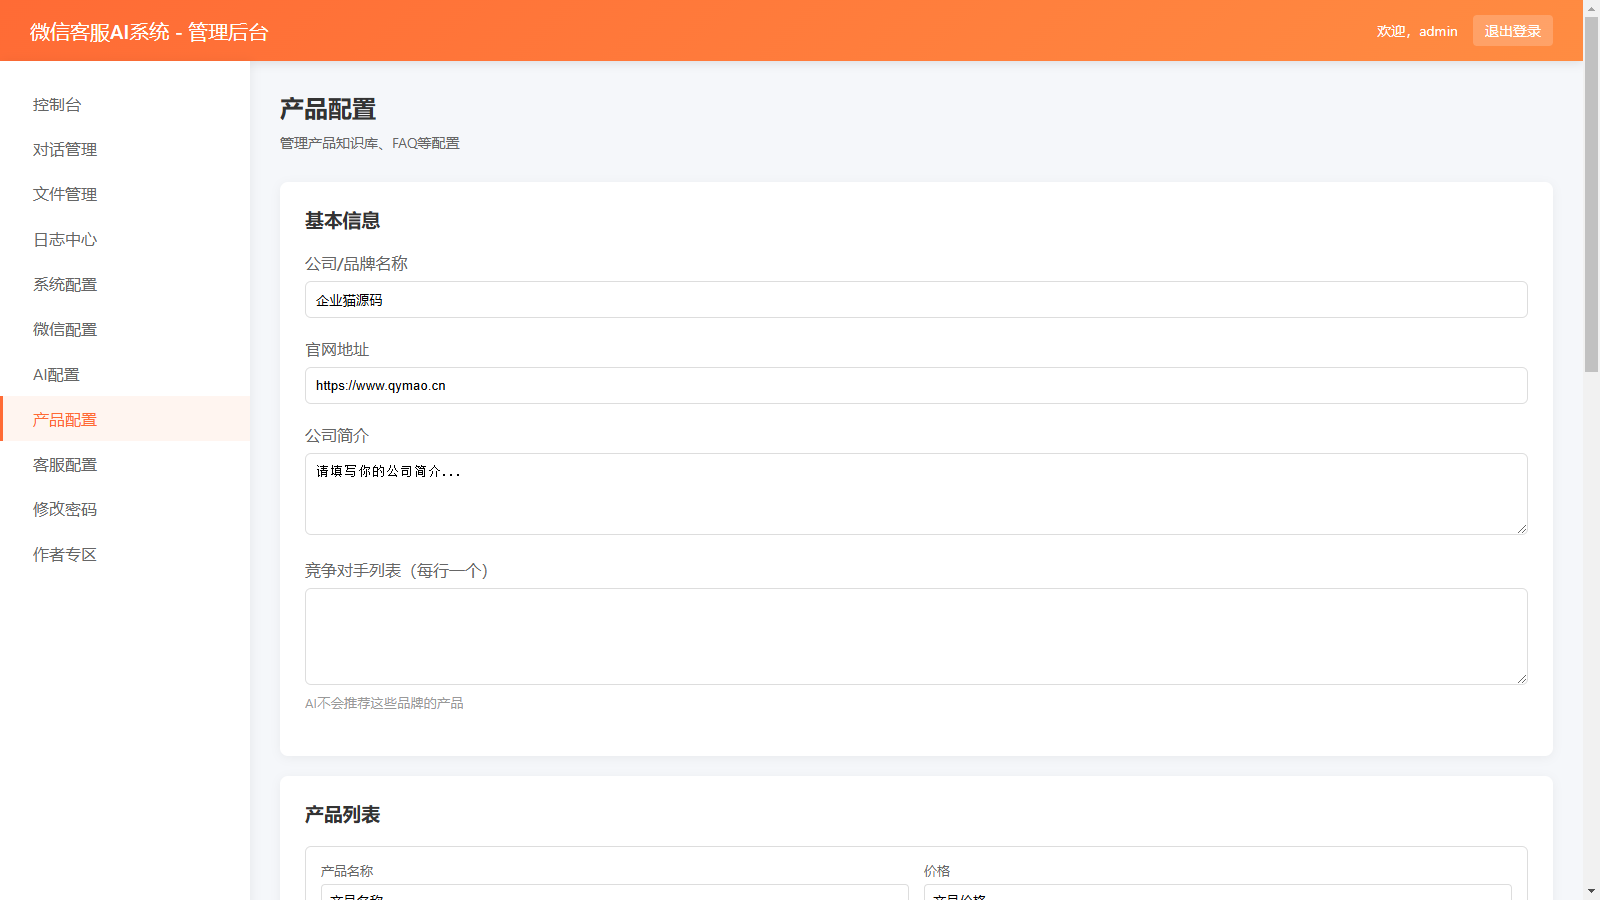Click inside the 公司简介 textarea

pyautogui.click(x=915, y=494)
